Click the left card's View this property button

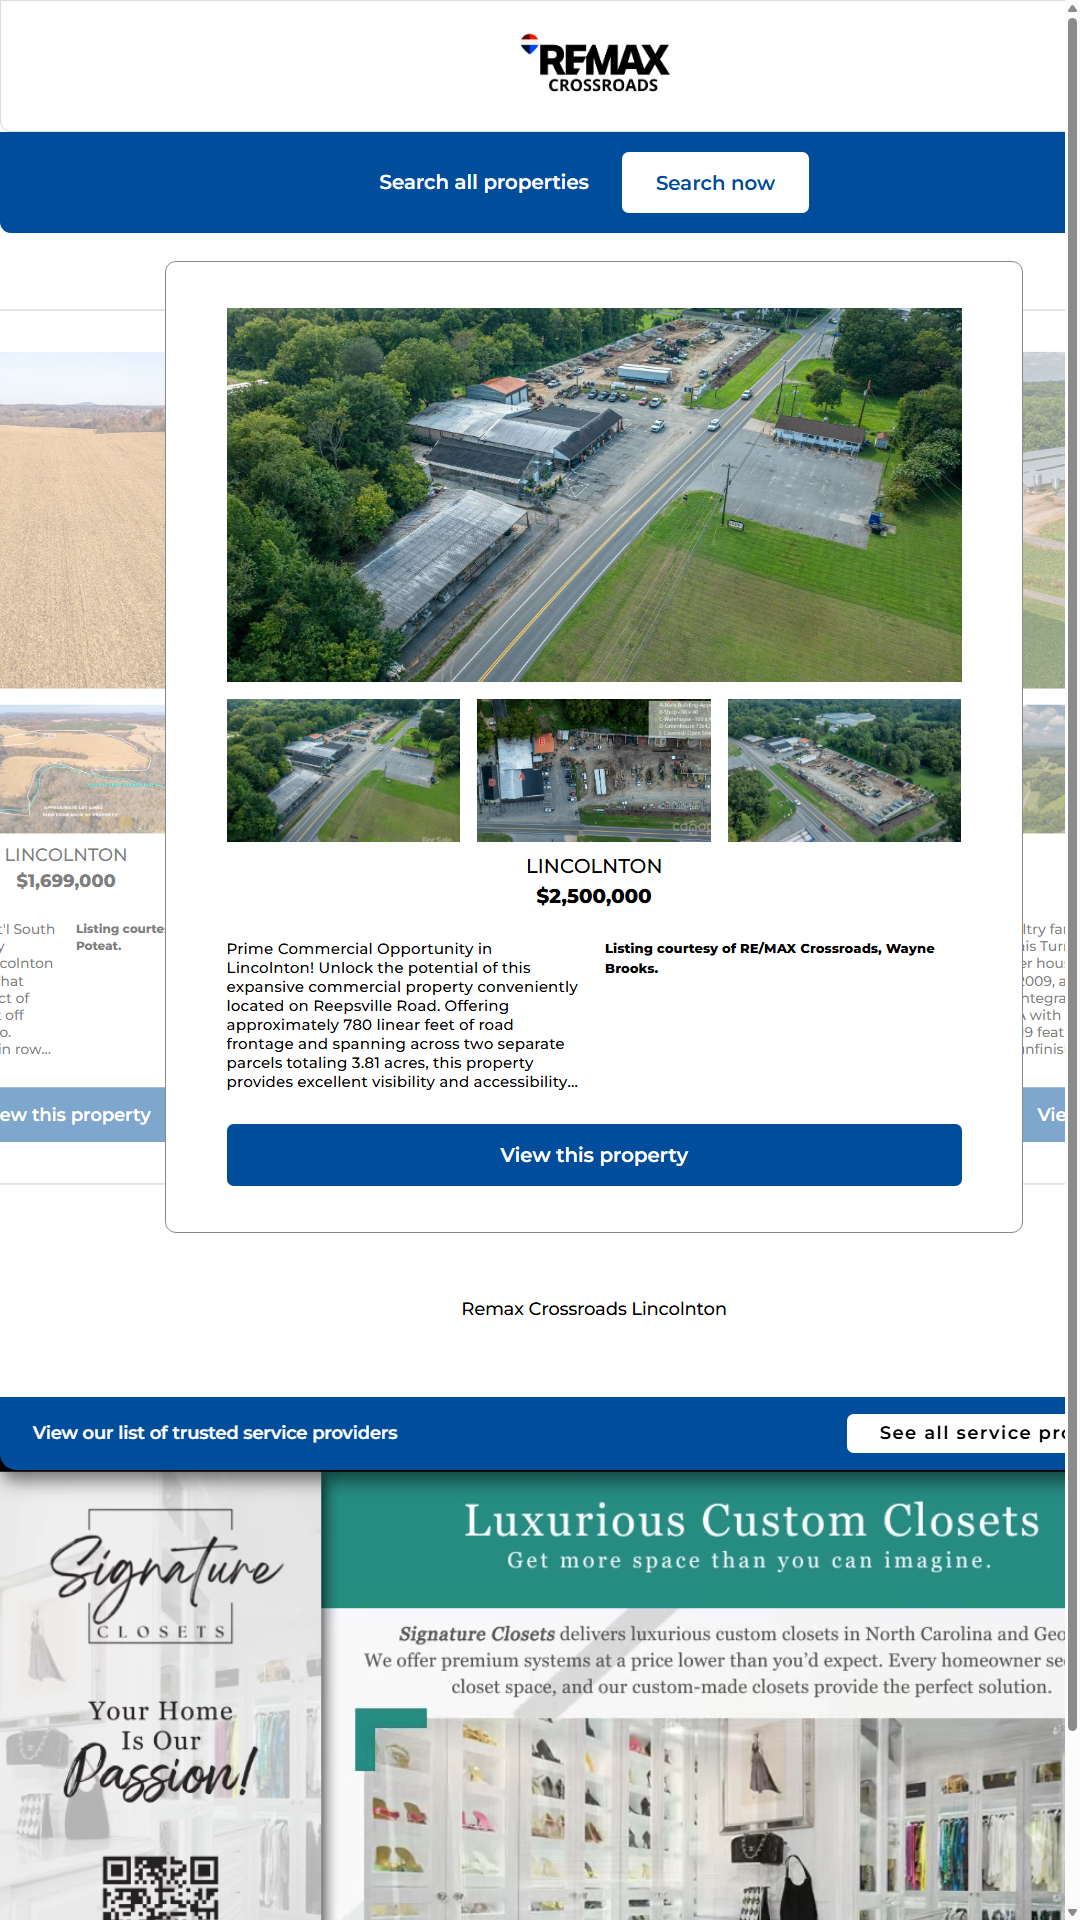[x=82, y=1114]
